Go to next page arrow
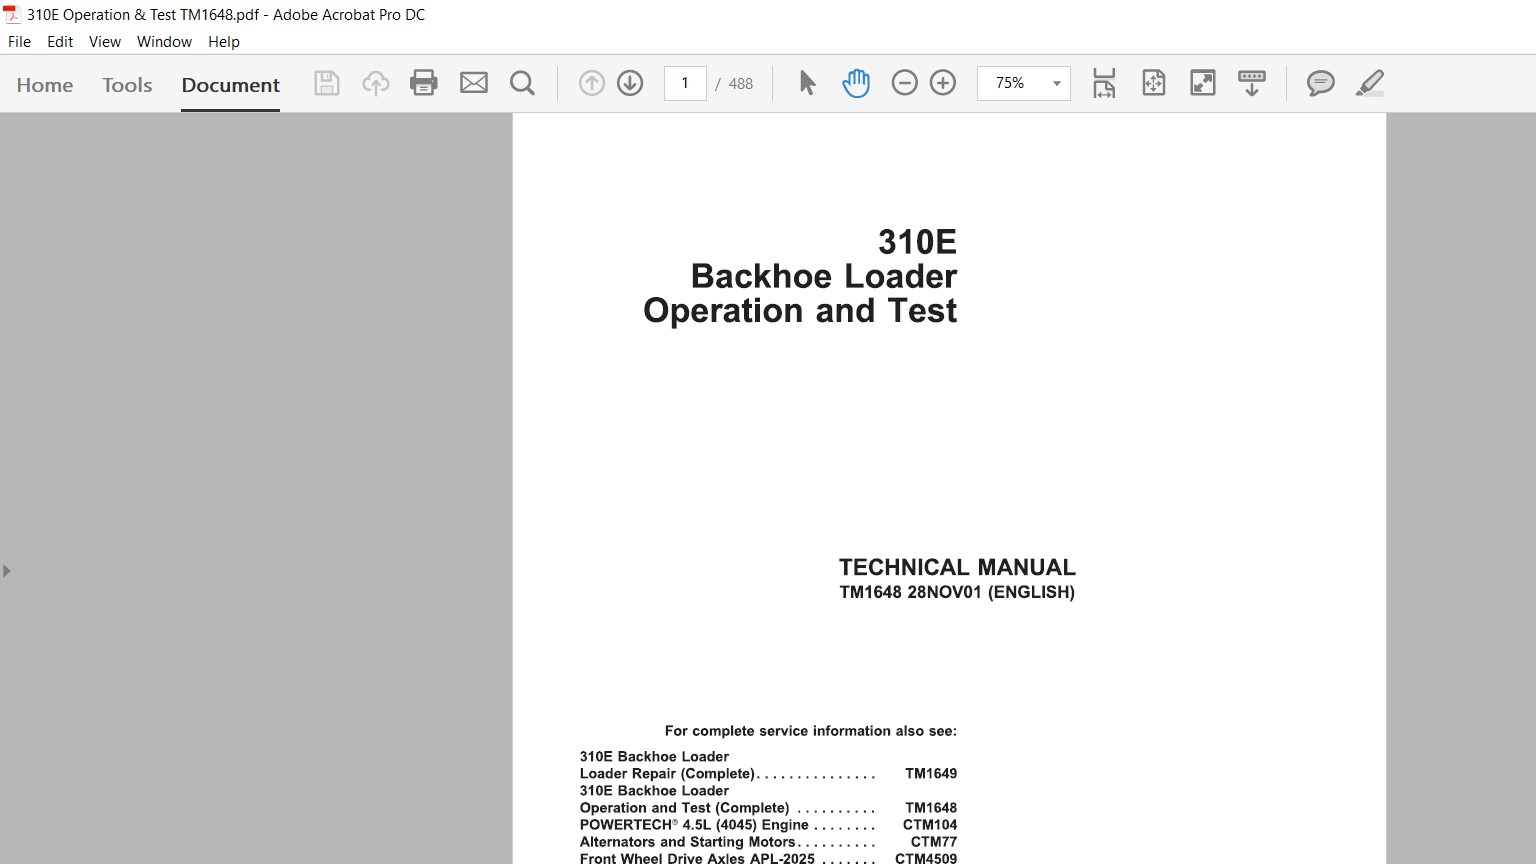 (630, 83)
